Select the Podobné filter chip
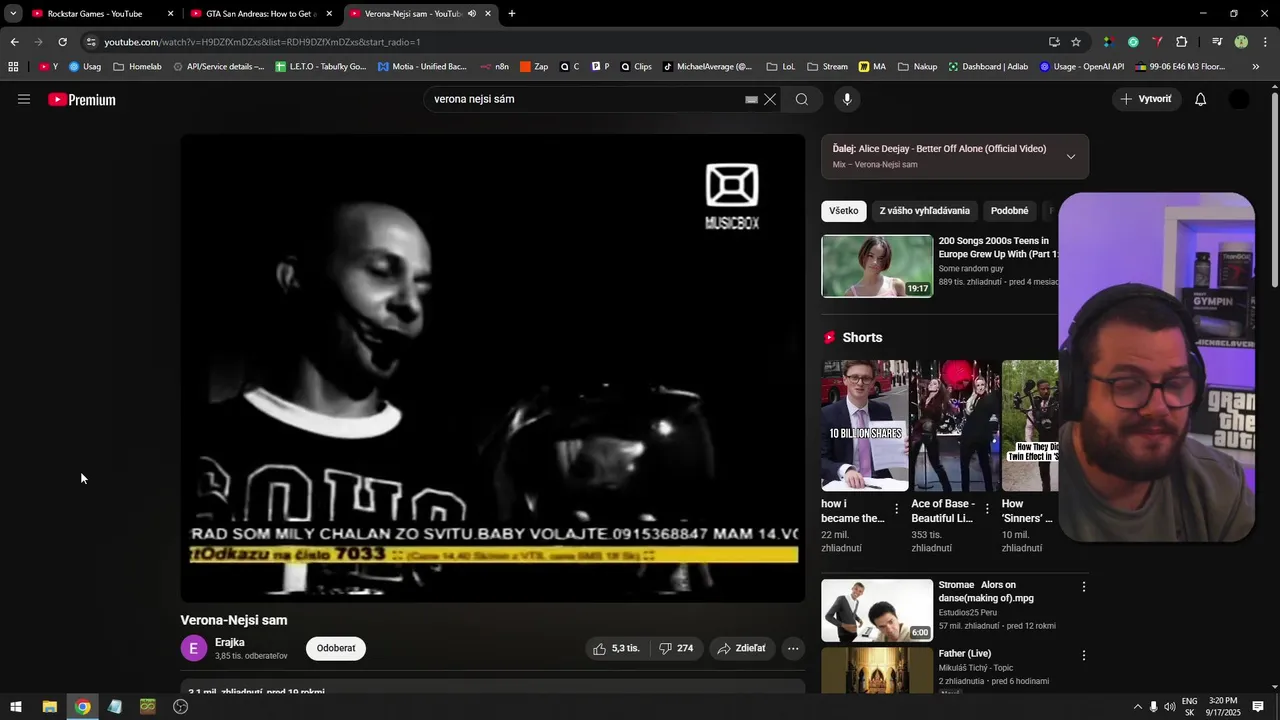The height and width of the screenshot is (720, 1280). click(1009, 211)
